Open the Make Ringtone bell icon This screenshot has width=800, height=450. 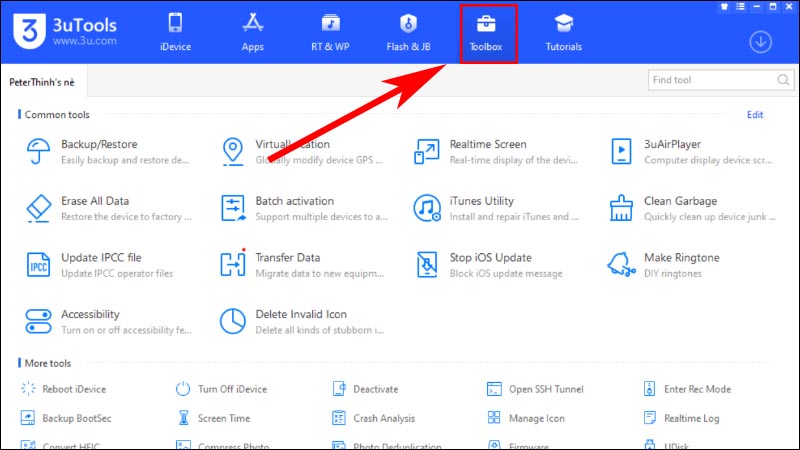pos(621,264)
